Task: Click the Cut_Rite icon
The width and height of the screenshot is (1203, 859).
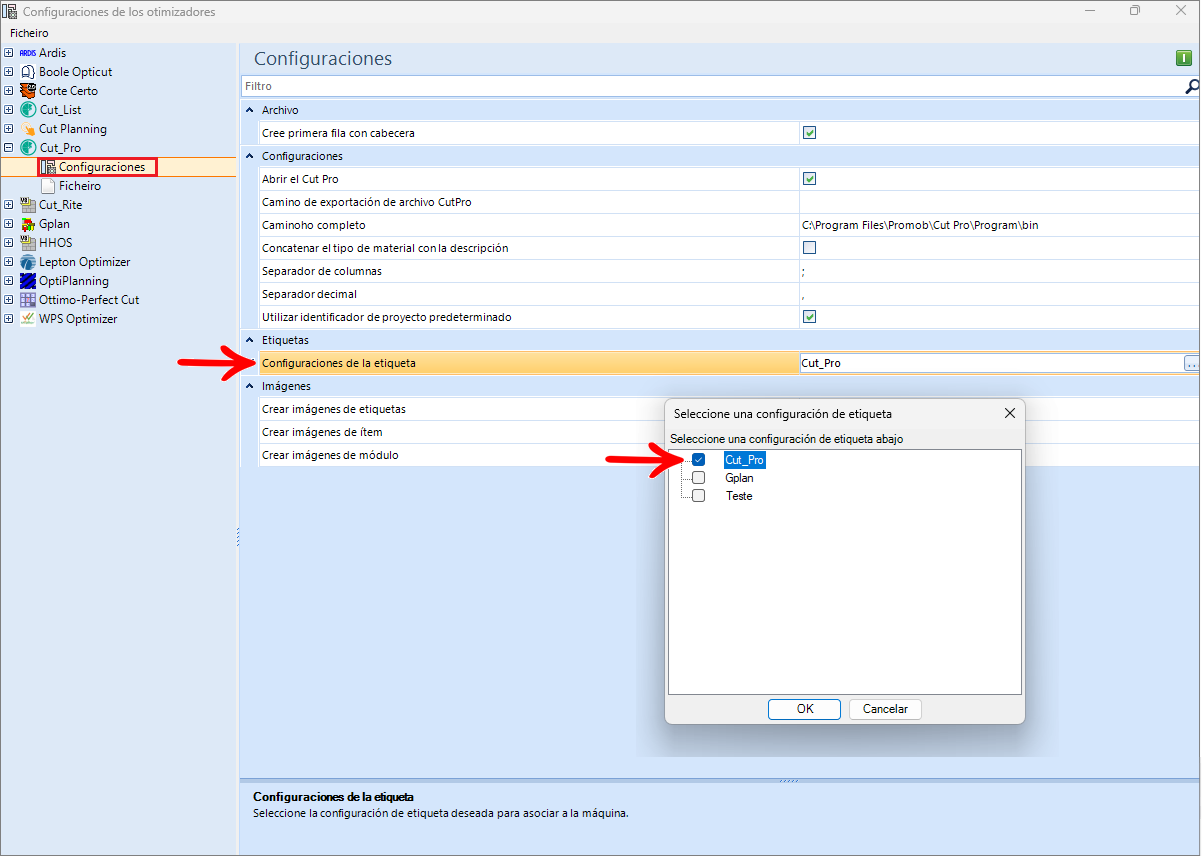Action: tap(28, 205)
